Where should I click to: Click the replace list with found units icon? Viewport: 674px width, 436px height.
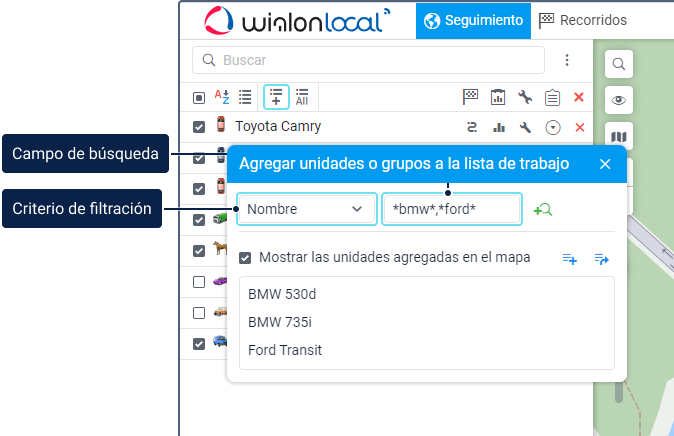601,259
